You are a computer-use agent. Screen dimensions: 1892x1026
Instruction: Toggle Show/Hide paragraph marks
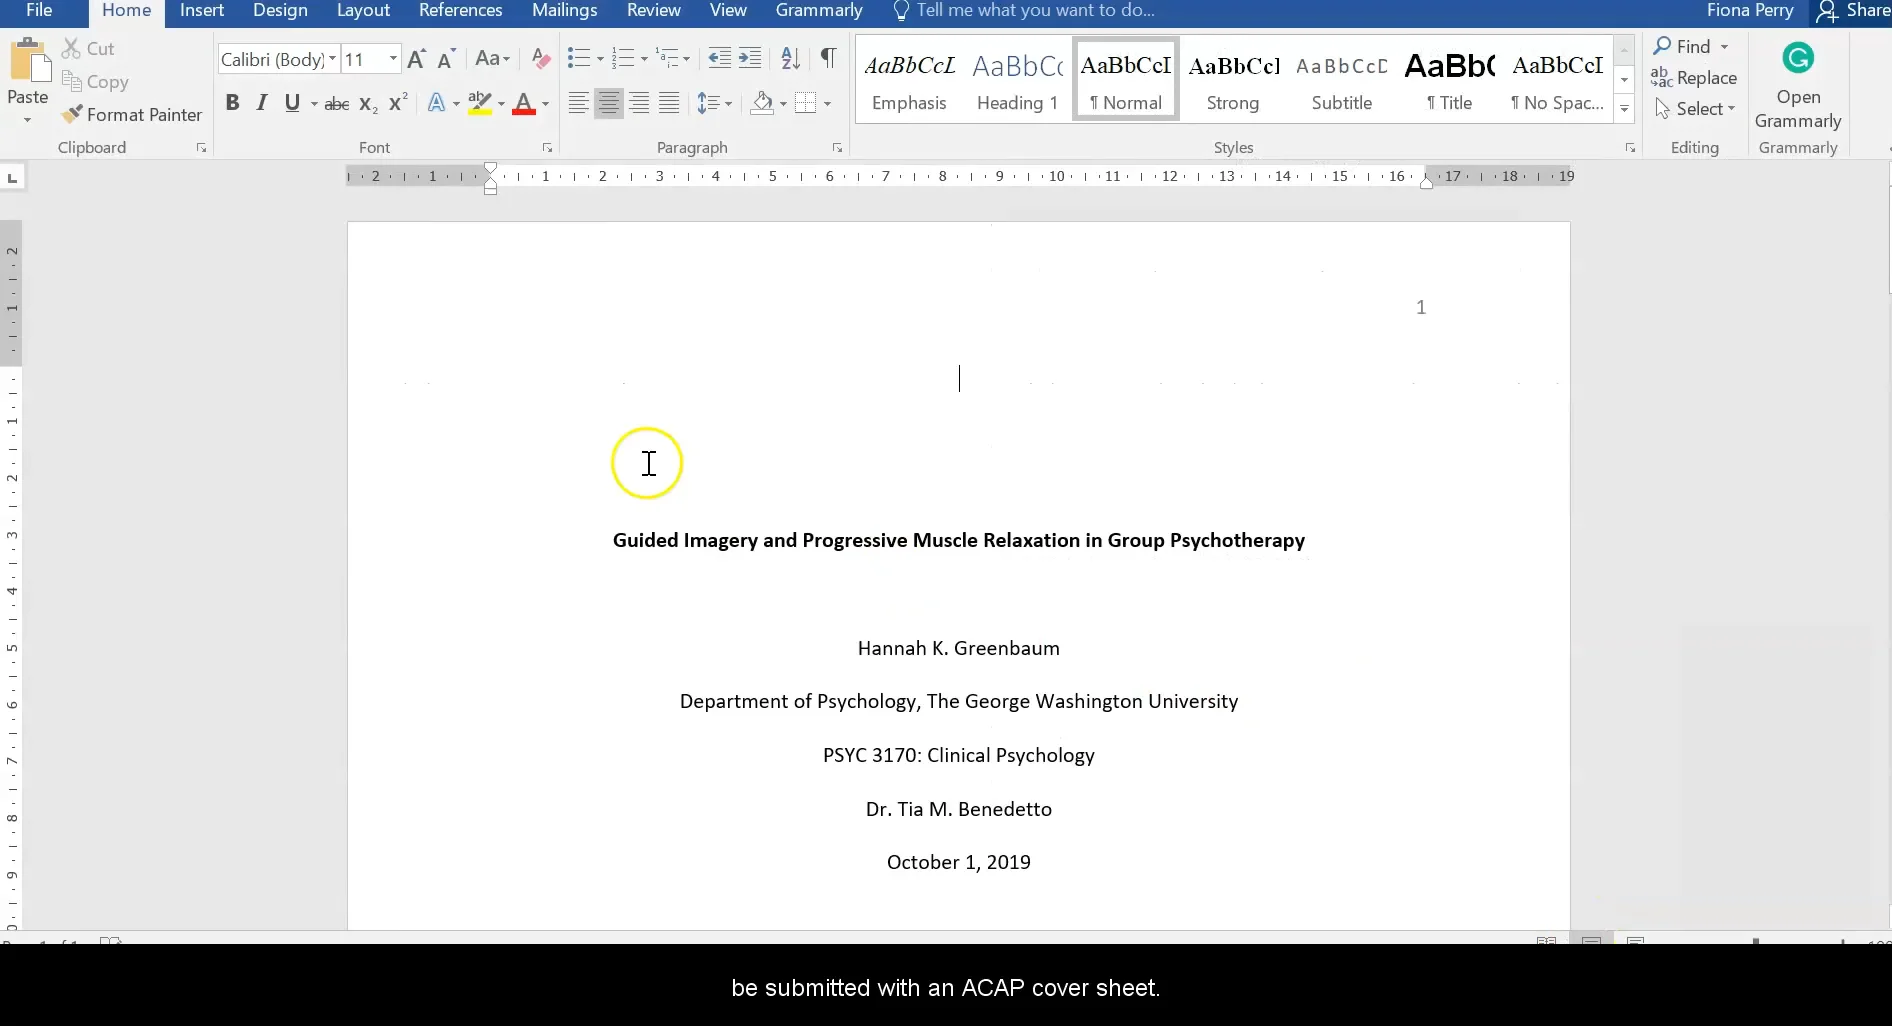pos(828,58)
